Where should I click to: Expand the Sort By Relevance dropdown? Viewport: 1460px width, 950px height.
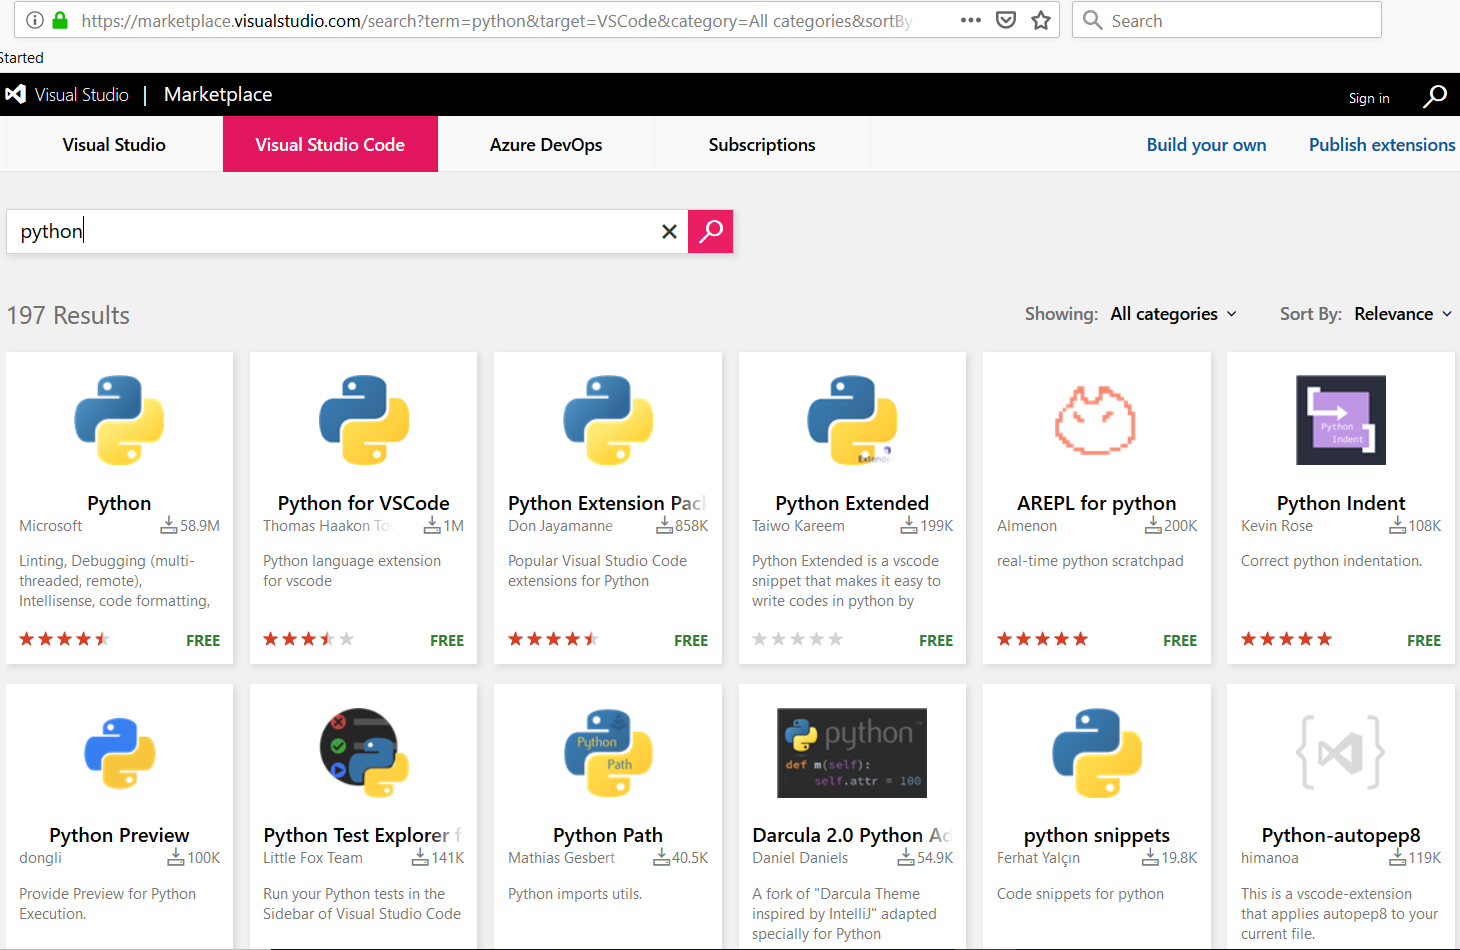pos(1403,314)
